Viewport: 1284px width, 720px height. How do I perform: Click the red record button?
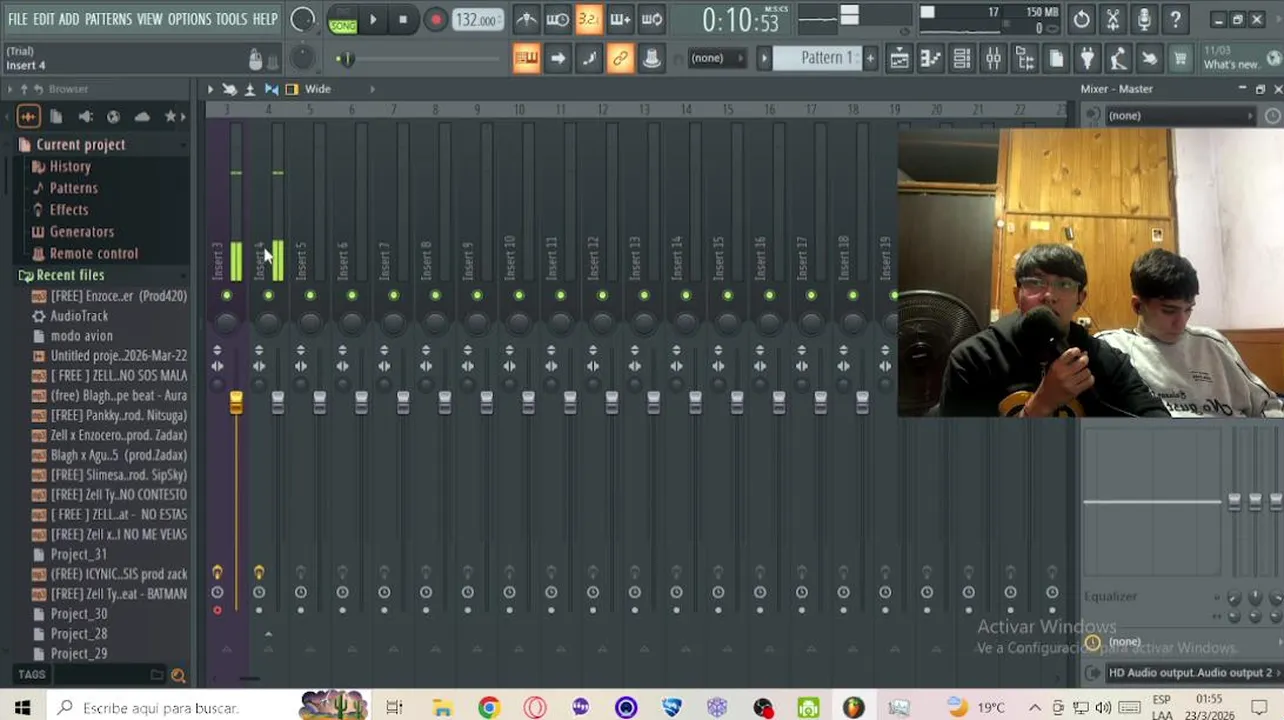pos(435,19)
